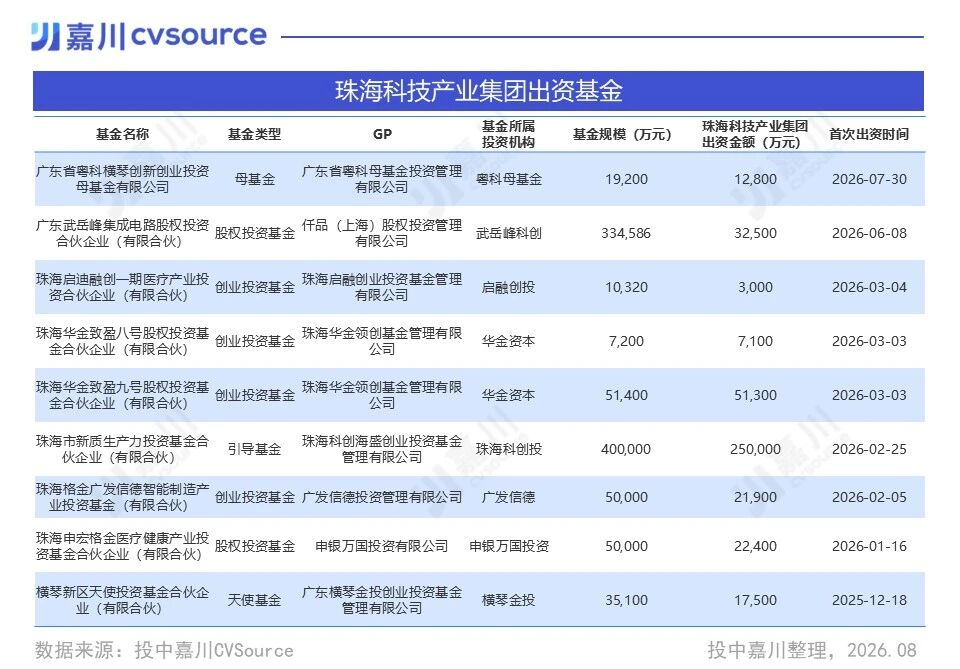Select fund 珠海格金广发信德智能制造产业投资基金

(122, 497)
